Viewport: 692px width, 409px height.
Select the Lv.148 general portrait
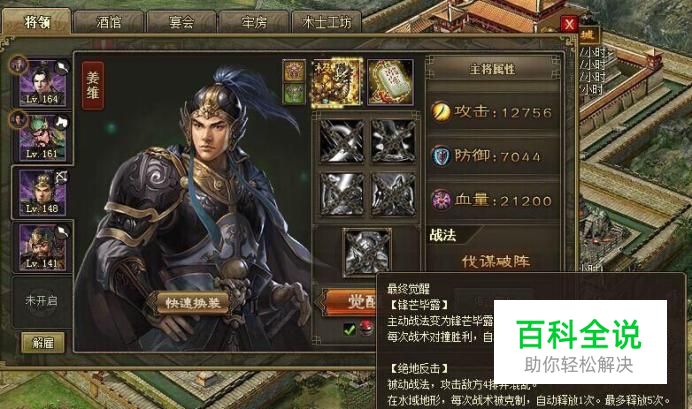tap(42, 192)
